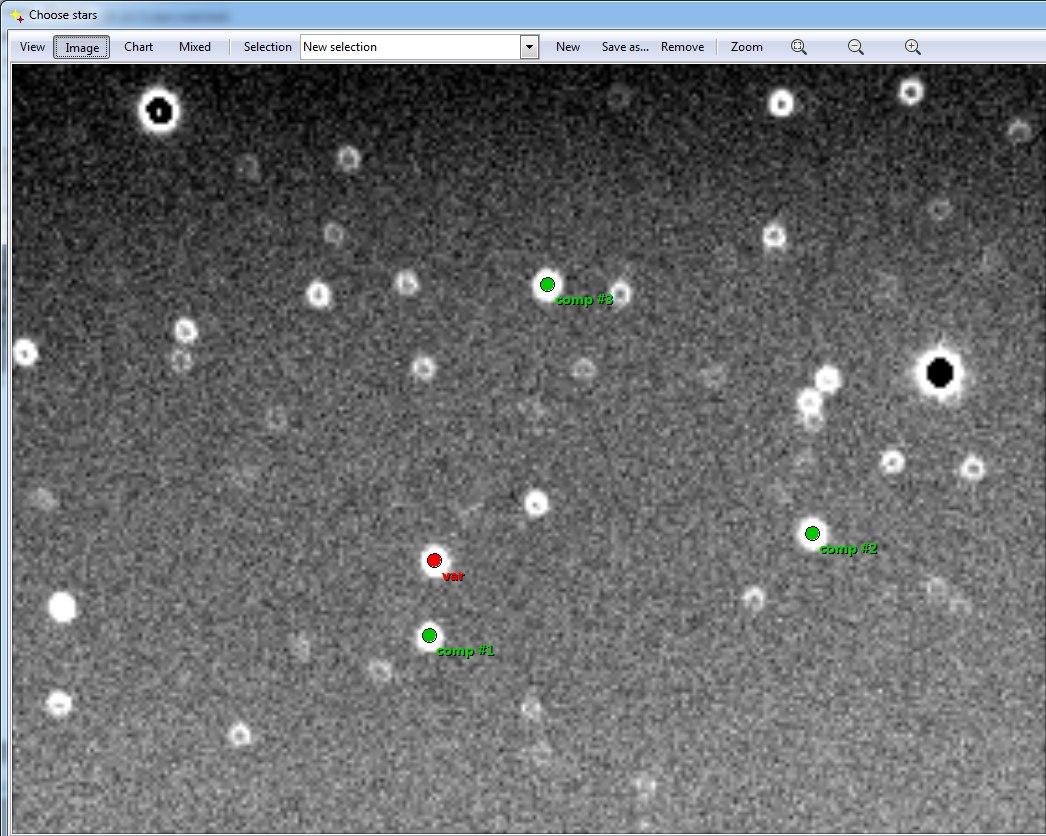Click the green comp #3 star marker
The width and height of the screenshot is (1046, 836).
point(547,285)
